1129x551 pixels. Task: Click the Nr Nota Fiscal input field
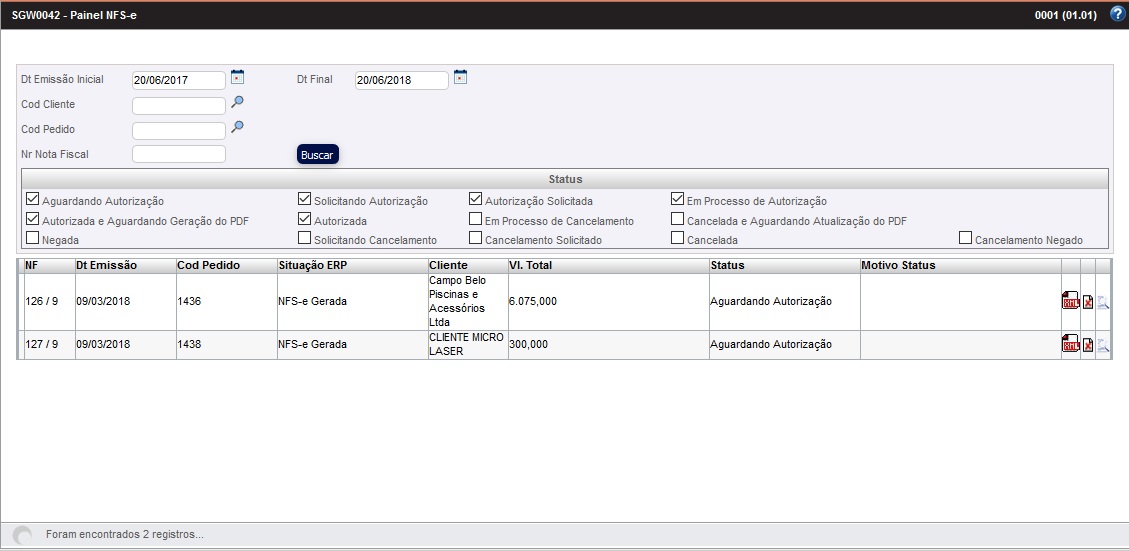click(179, 154)
